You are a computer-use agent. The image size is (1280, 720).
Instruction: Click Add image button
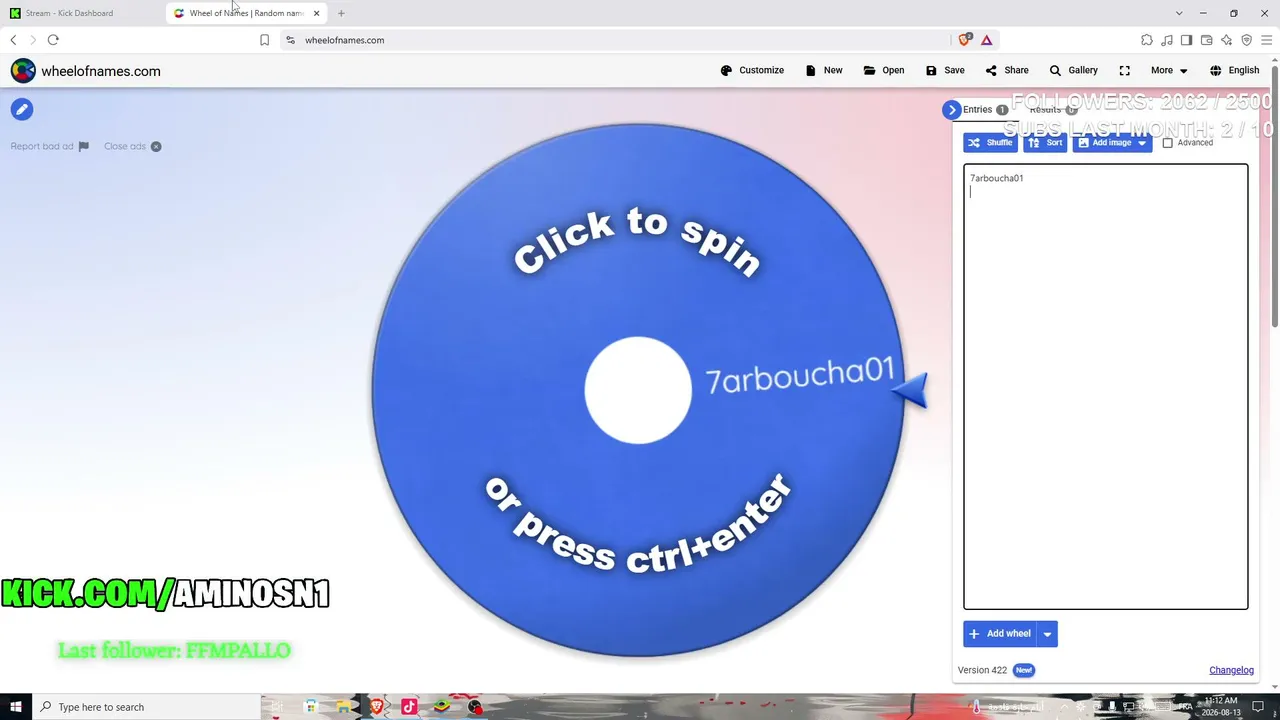click(1103, 143)
